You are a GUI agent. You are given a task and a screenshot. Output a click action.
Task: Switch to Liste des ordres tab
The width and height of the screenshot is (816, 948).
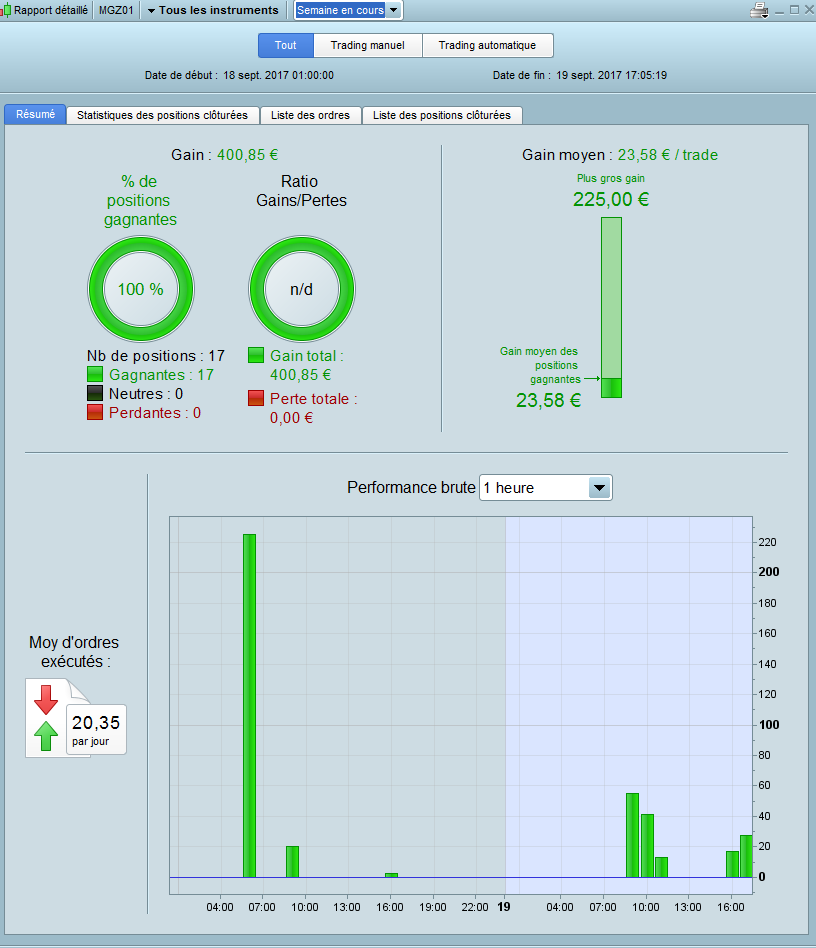pyautogui.click(x=310, y=115)
